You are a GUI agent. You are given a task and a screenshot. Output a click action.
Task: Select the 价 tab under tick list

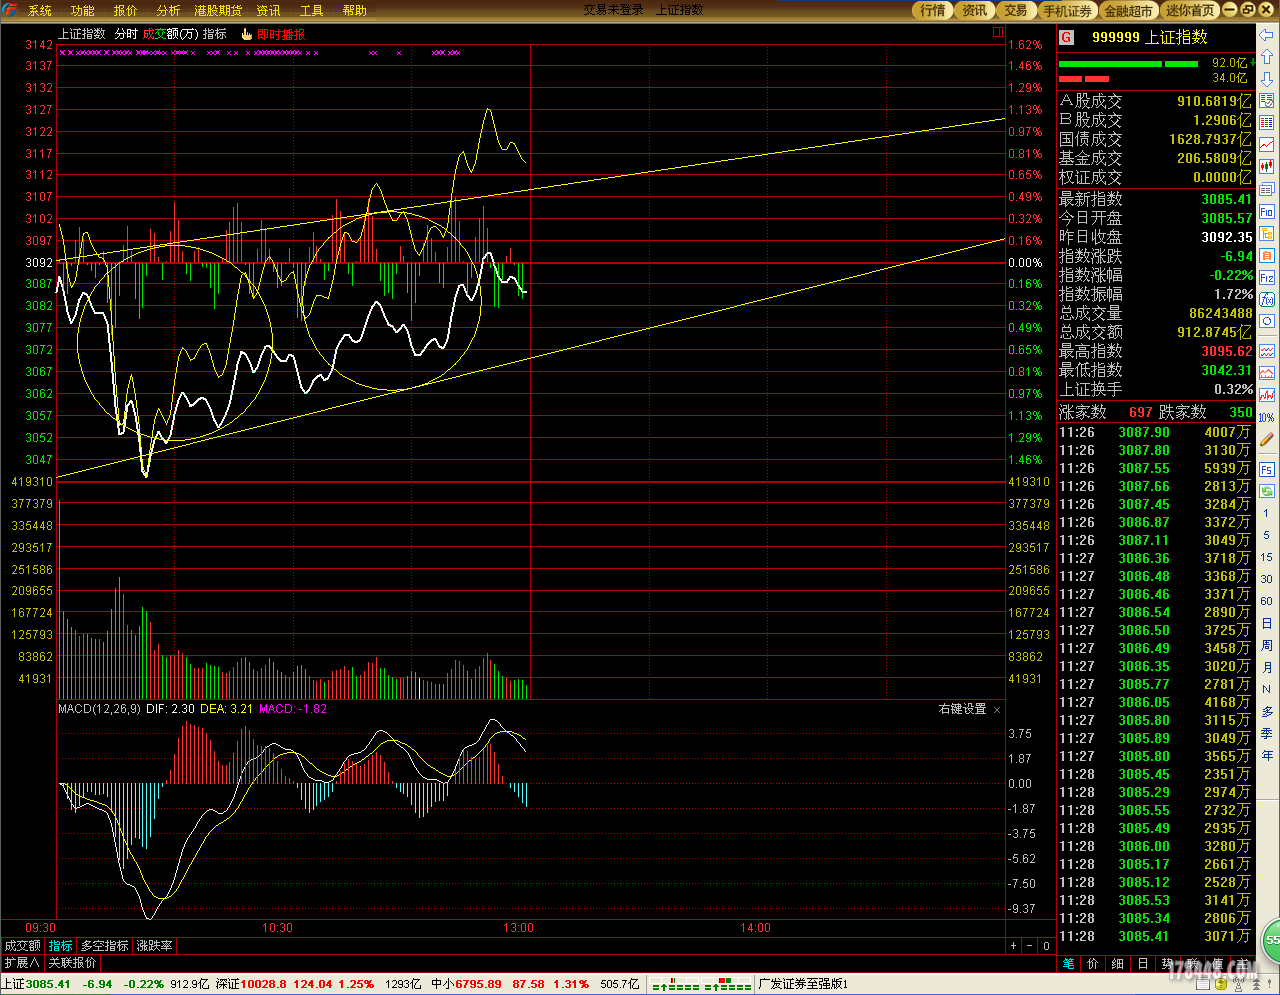[x=1092, y=964]
